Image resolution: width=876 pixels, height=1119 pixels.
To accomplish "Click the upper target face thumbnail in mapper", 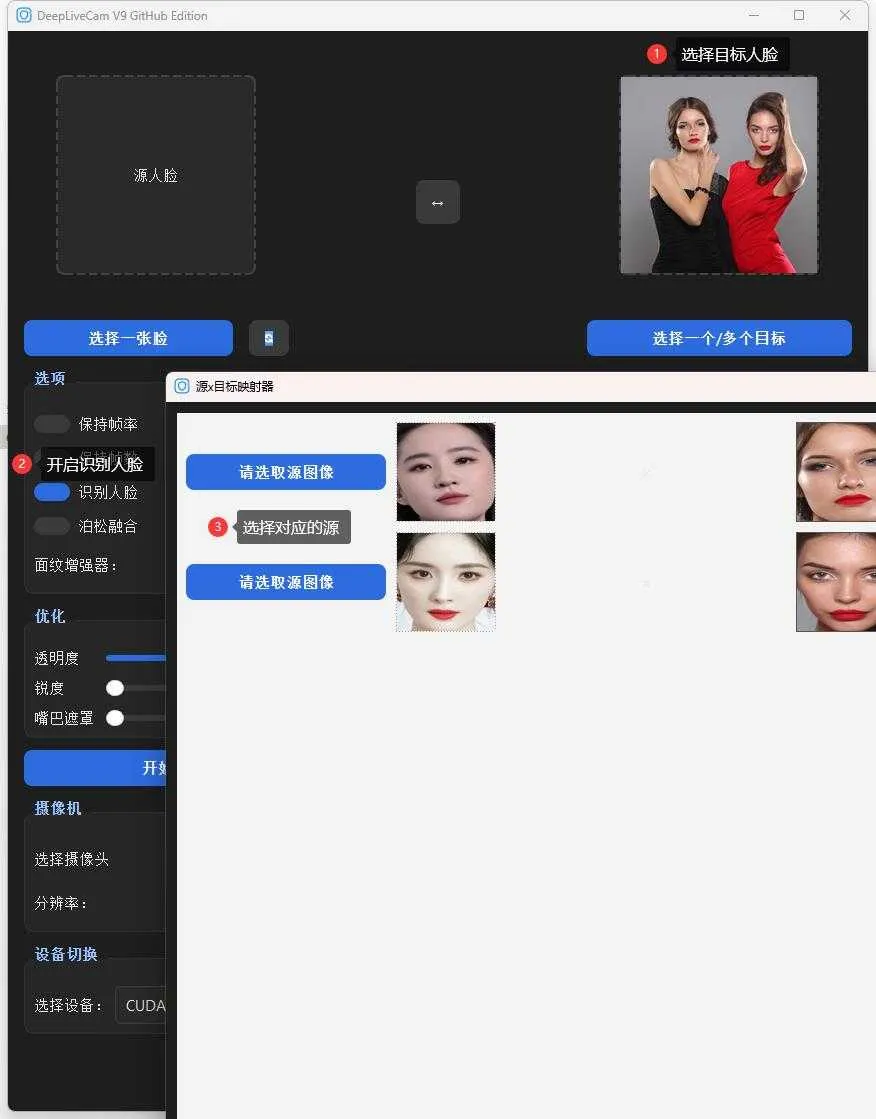I will coord(836,472).
